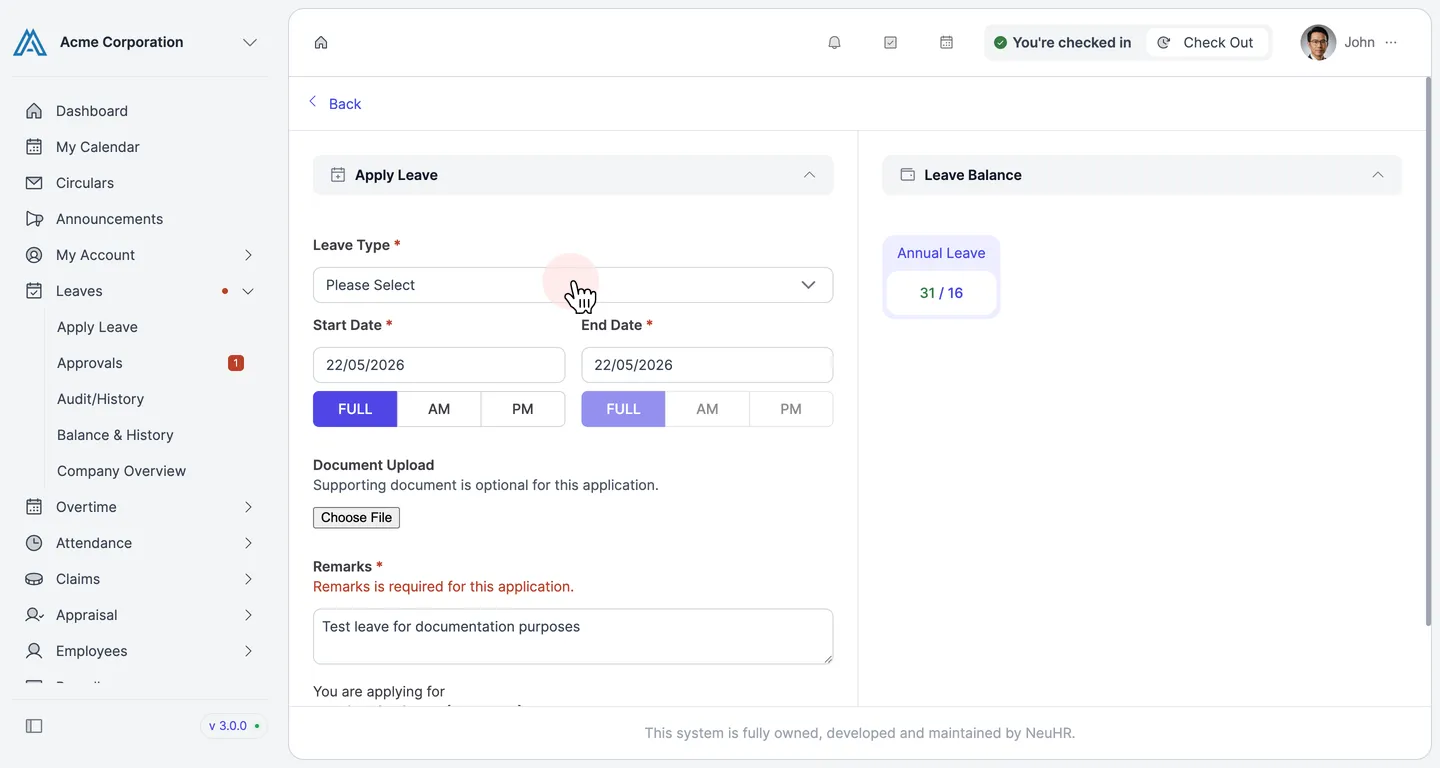The width and height of the screenshot is (1440, 768).
Task: Select PM for start date
Action: pyautogui.click(x=523, y=409)
